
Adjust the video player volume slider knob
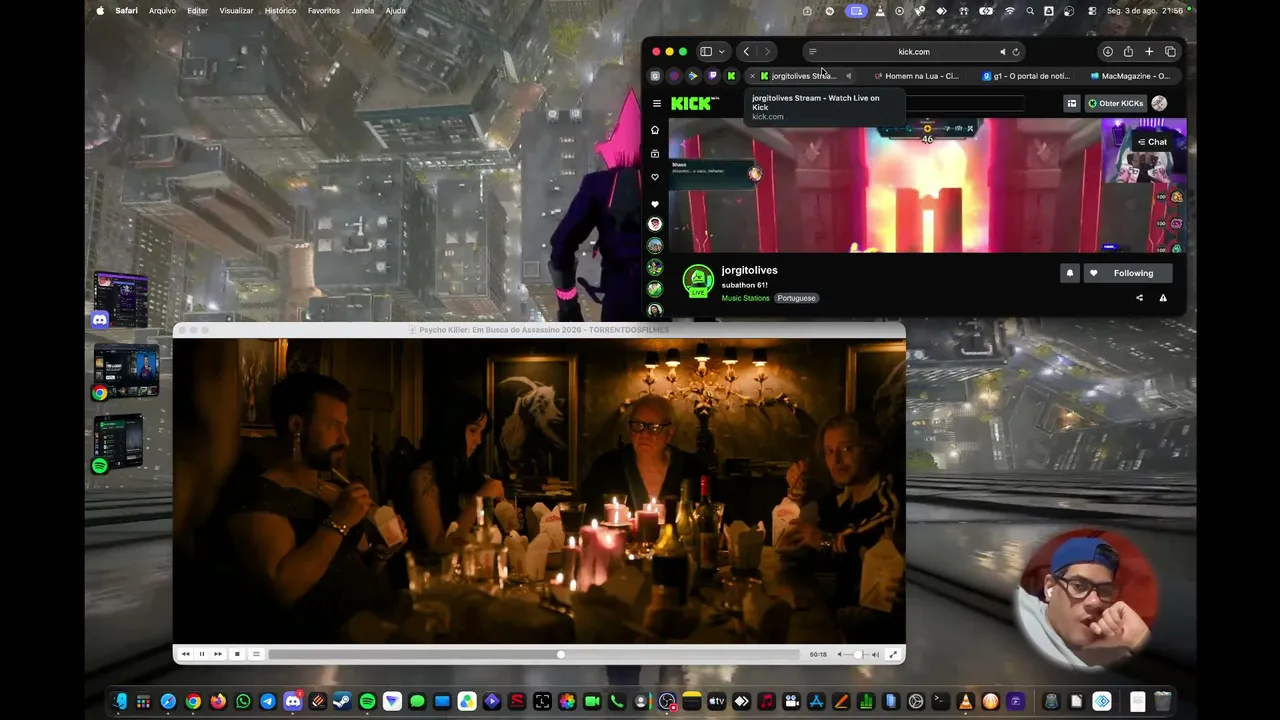coord(857,654)
